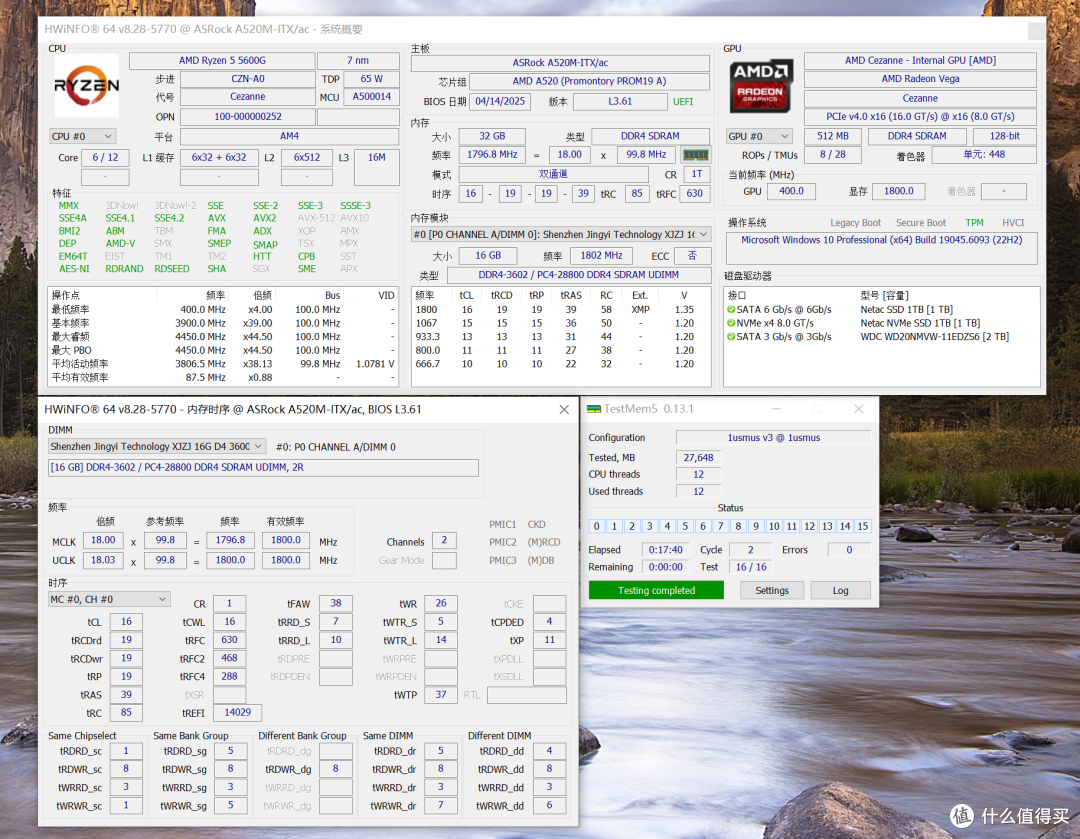Click the tREFI value field 14029
1080x839 pixels.
(238, 712)
